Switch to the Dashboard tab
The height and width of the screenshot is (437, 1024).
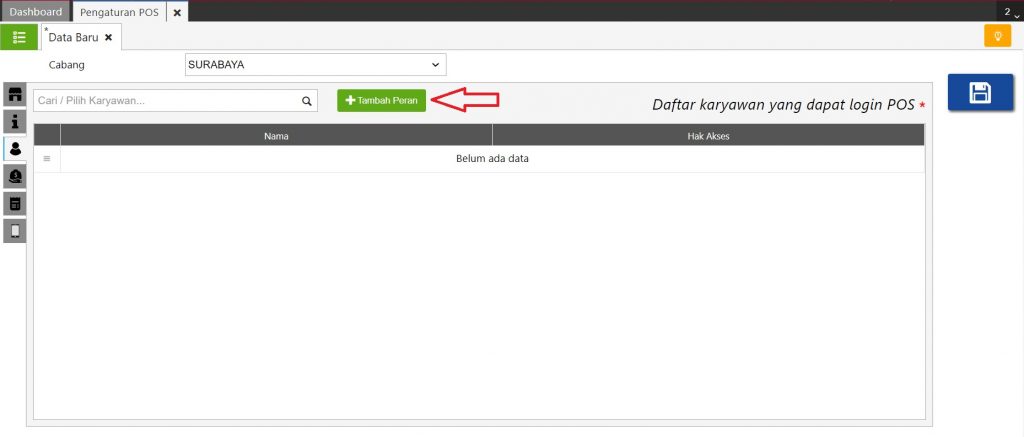[35, 12]
